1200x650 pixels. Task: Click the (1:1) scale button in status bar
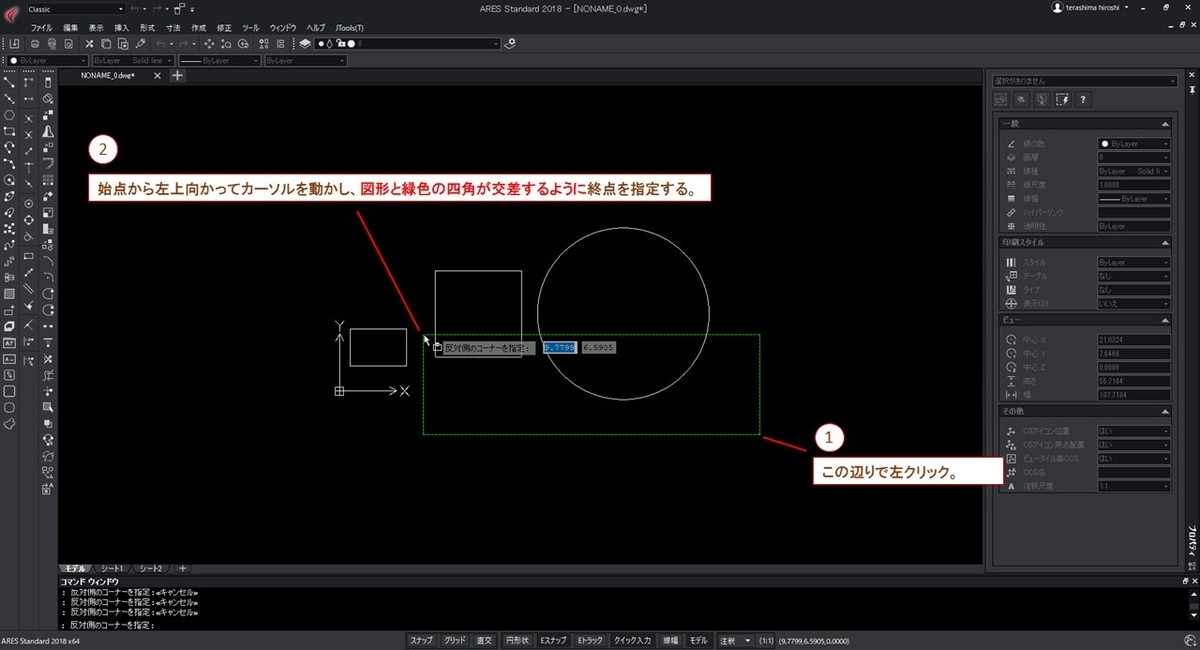765,640
